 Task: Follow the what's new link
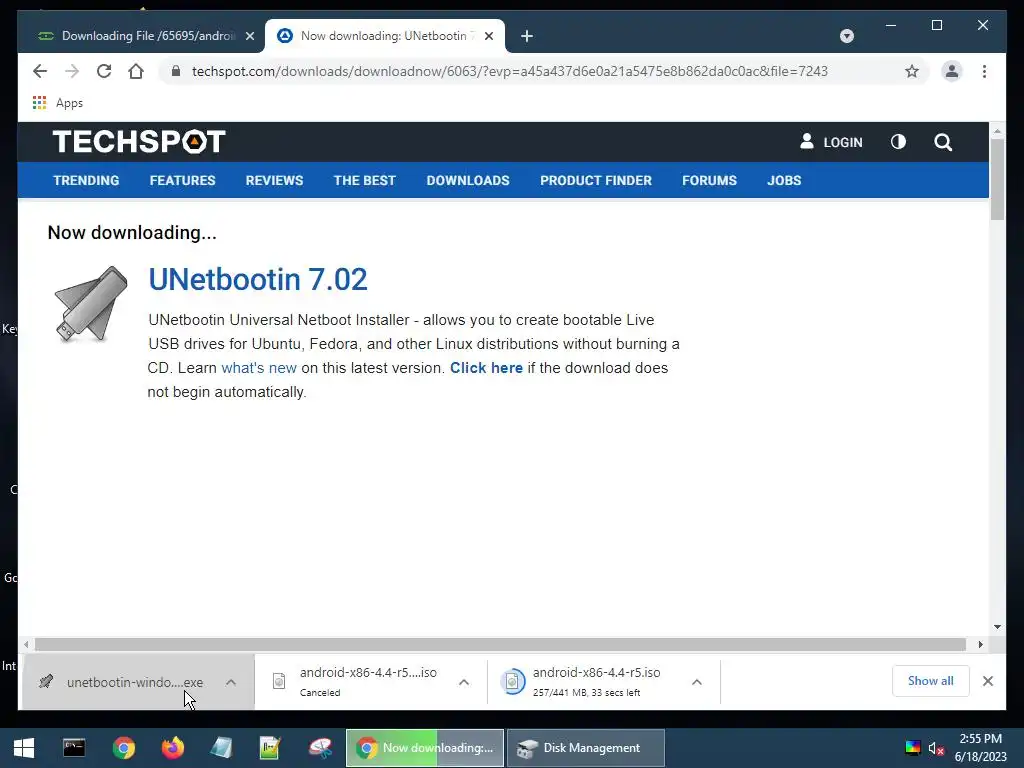(x=259, y=368)
